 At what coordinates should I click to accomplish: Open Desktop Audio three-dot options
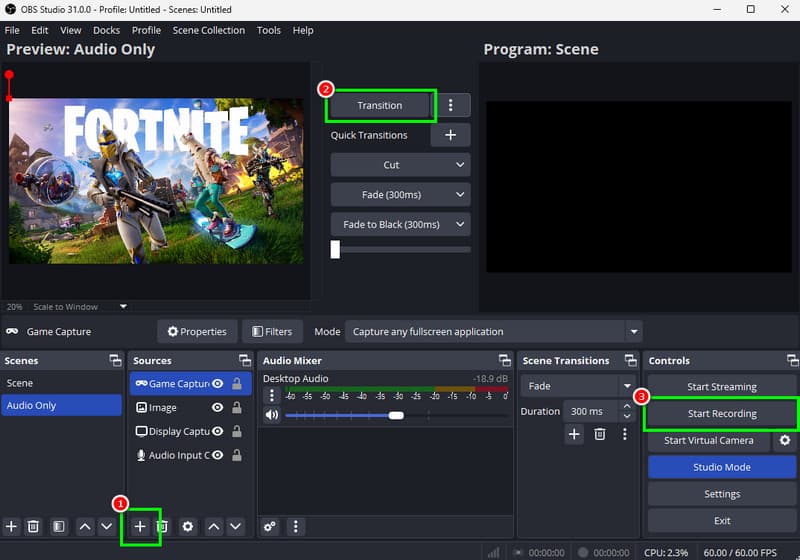[x=271, y=395]
